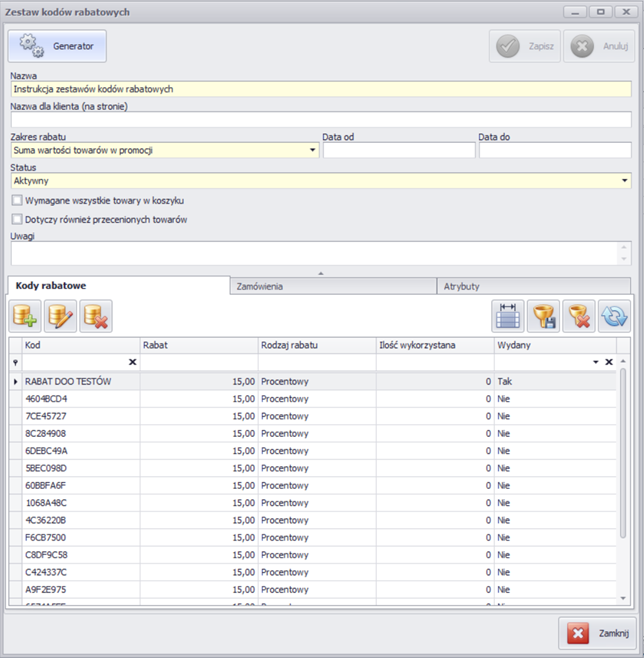Toggle Wymagane wszystkie towary w koszyku
The image size is (644, 658).
click(17, 200)
